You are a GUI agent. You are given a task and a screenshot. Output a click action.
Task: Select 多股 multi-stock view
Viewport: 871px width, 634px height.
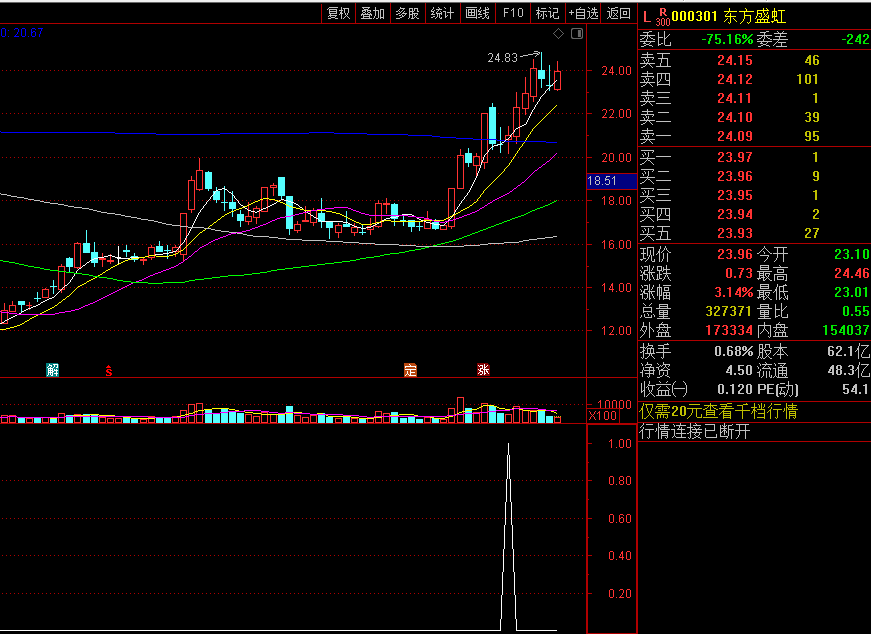point(407,13)
